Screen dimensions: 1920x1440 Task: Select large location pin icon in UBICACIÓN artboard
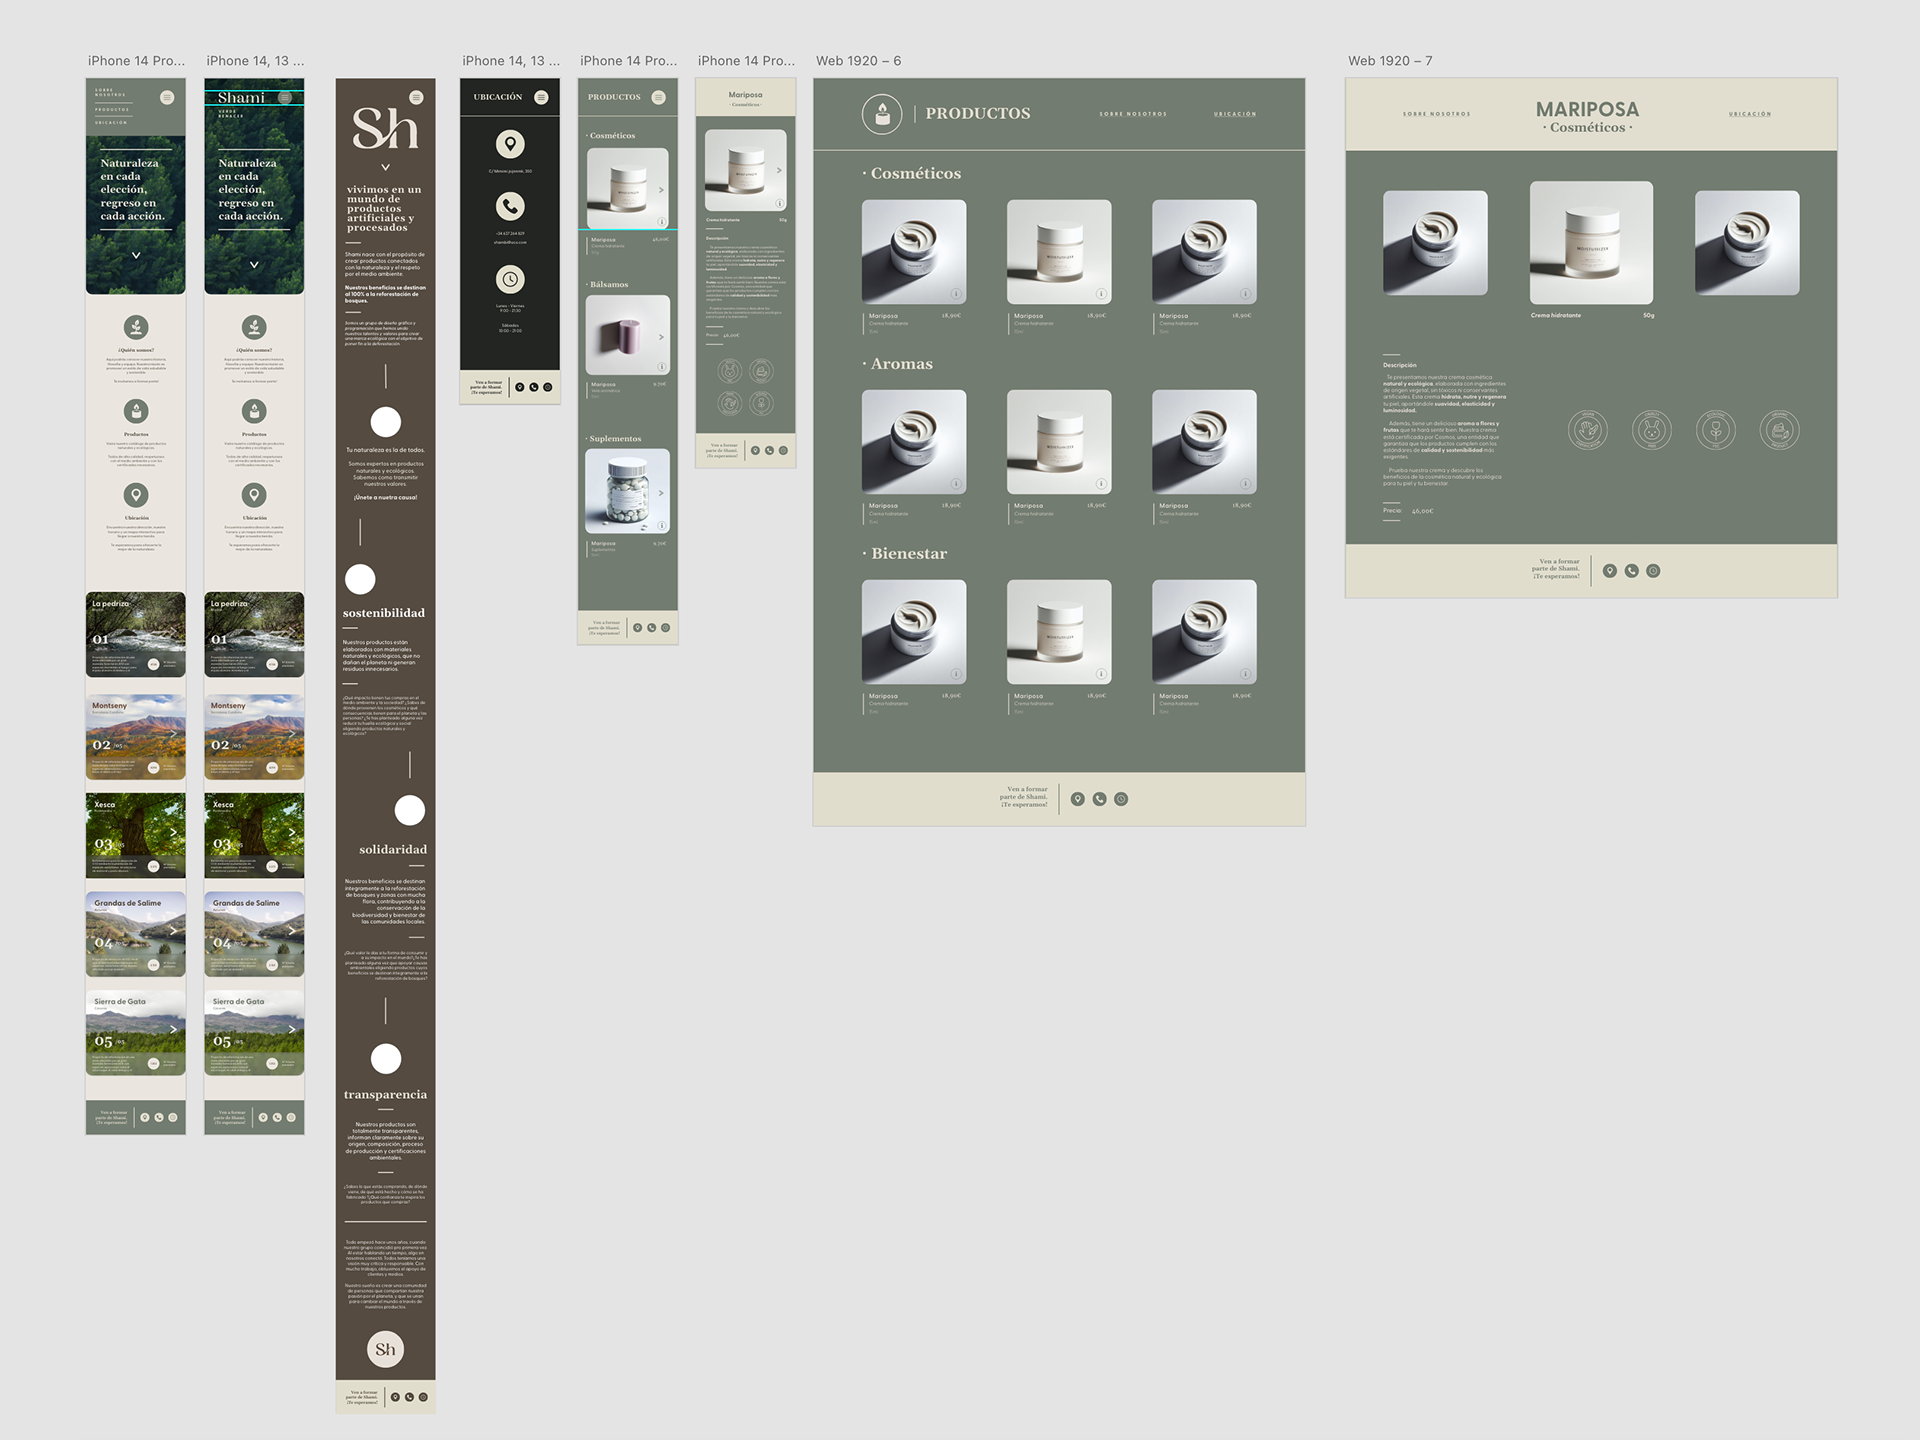510,144
